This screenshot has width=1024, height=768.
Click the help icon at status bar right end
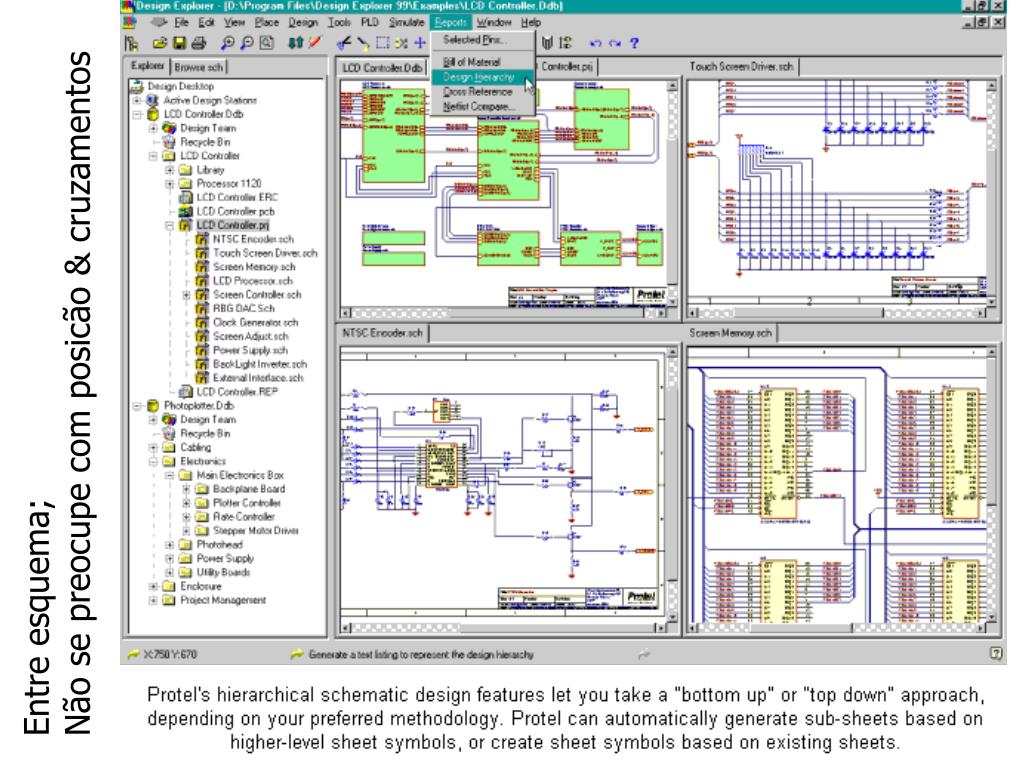[x=996, y=653]
